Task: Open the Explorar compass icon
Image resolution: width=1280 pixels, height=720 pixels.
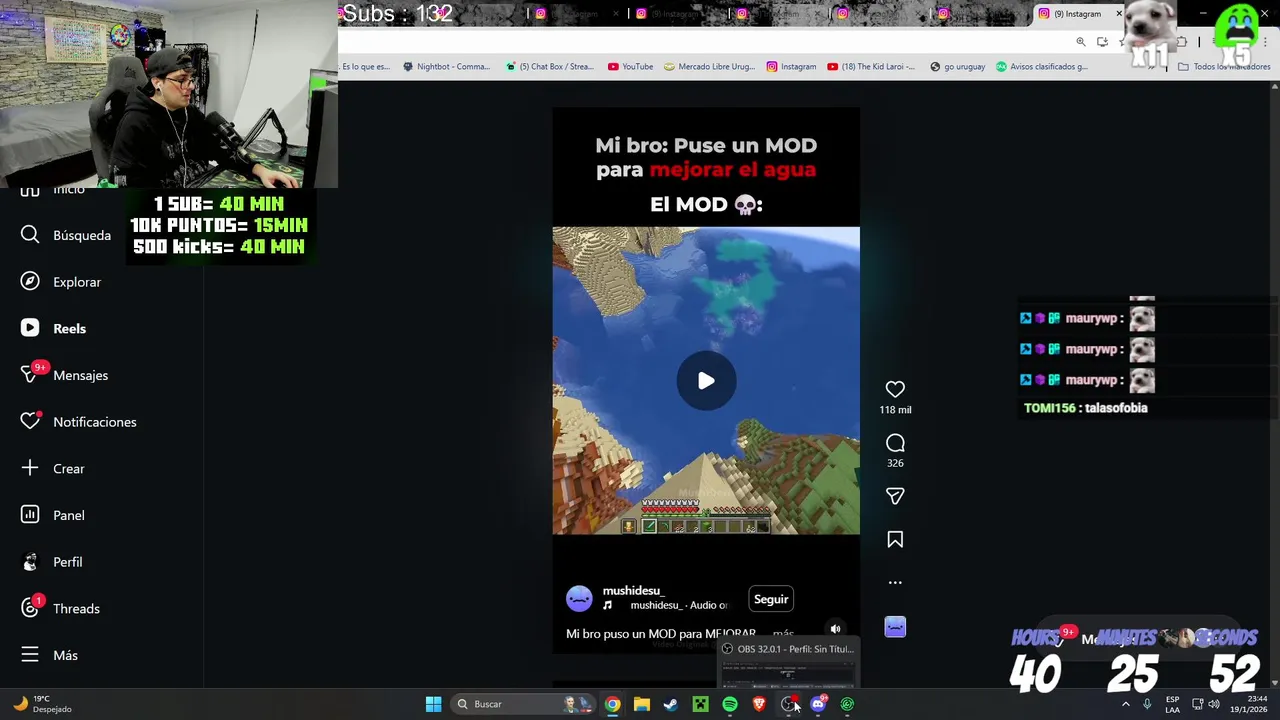Action: 30,282
